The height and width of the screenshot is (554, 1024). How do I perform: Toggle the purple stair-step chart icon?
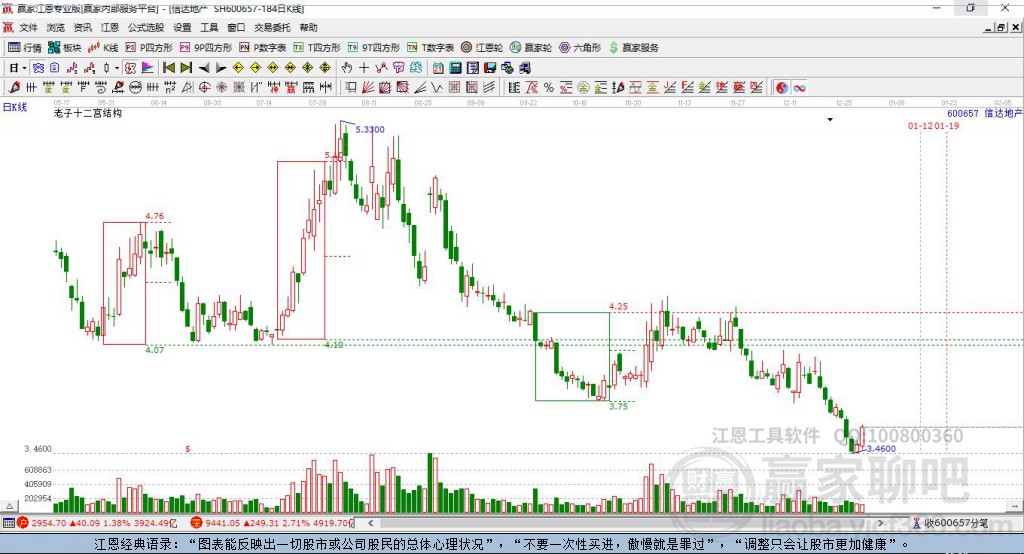[x=72, y=68]
